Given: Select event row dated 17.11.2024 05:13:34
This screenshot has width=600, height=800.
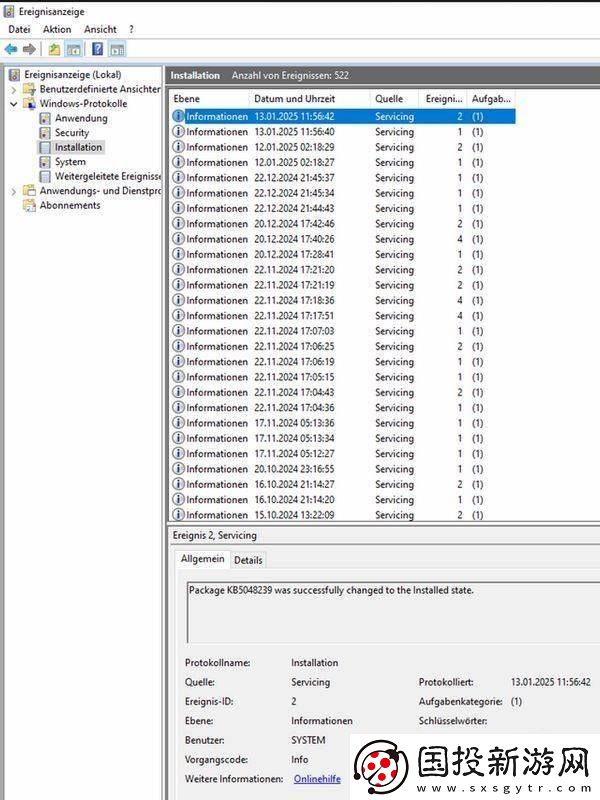Looking at the screenshot, I should point(343,438).
